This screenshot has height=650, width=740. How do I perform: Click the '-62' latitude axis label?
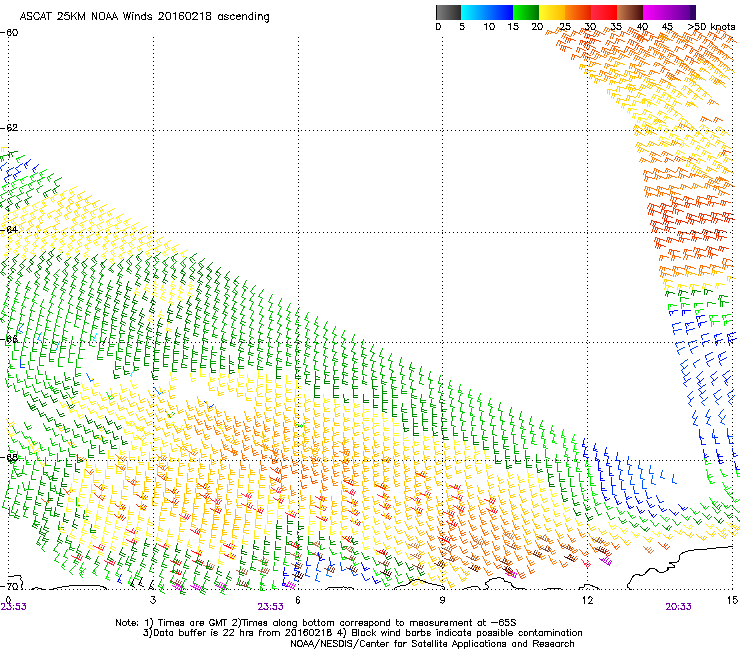coord(9,128)
